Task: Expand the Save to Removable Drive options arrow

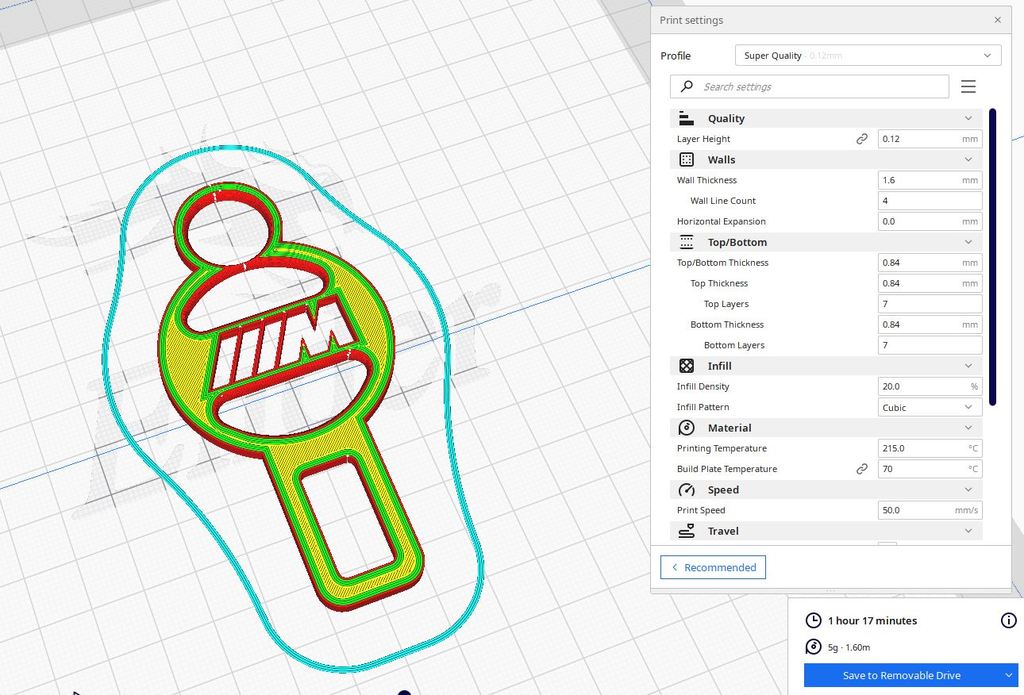Action: click(1007, 676)
